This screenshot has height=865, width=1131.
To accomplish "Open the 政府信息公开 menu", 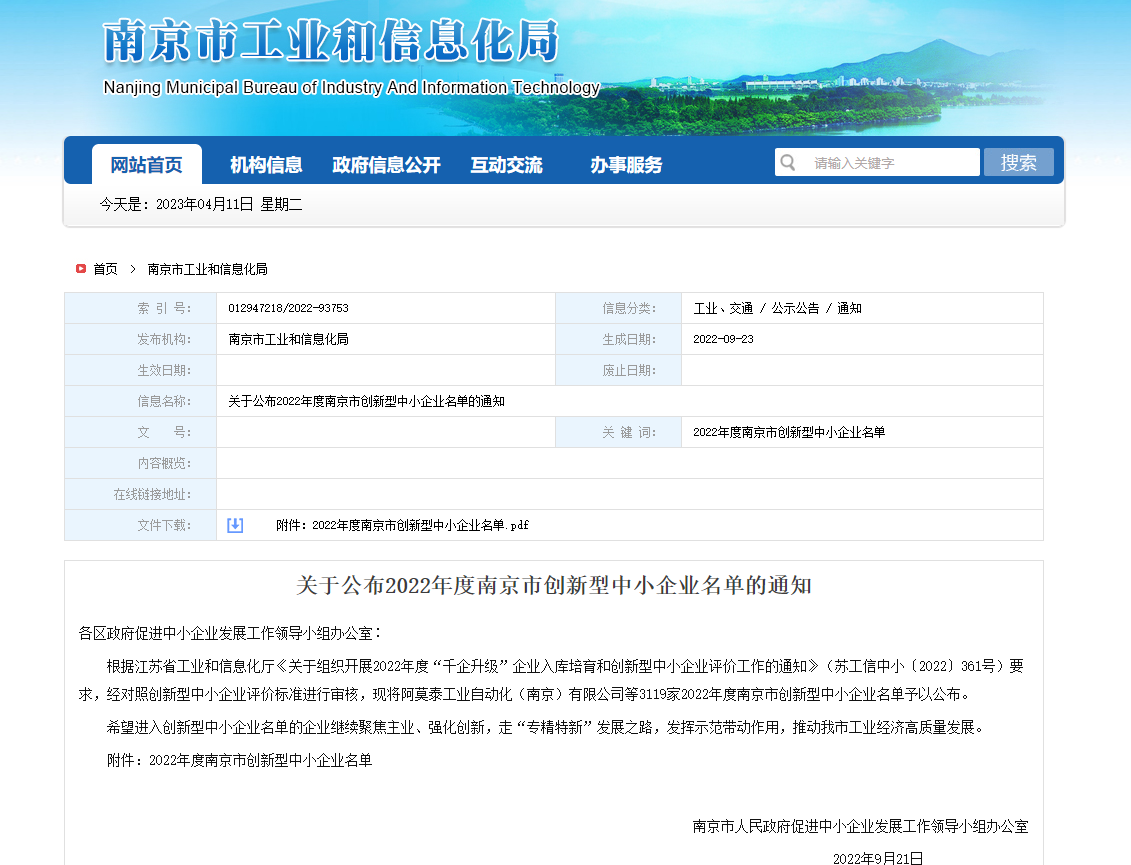I will [x=386, y=165].
